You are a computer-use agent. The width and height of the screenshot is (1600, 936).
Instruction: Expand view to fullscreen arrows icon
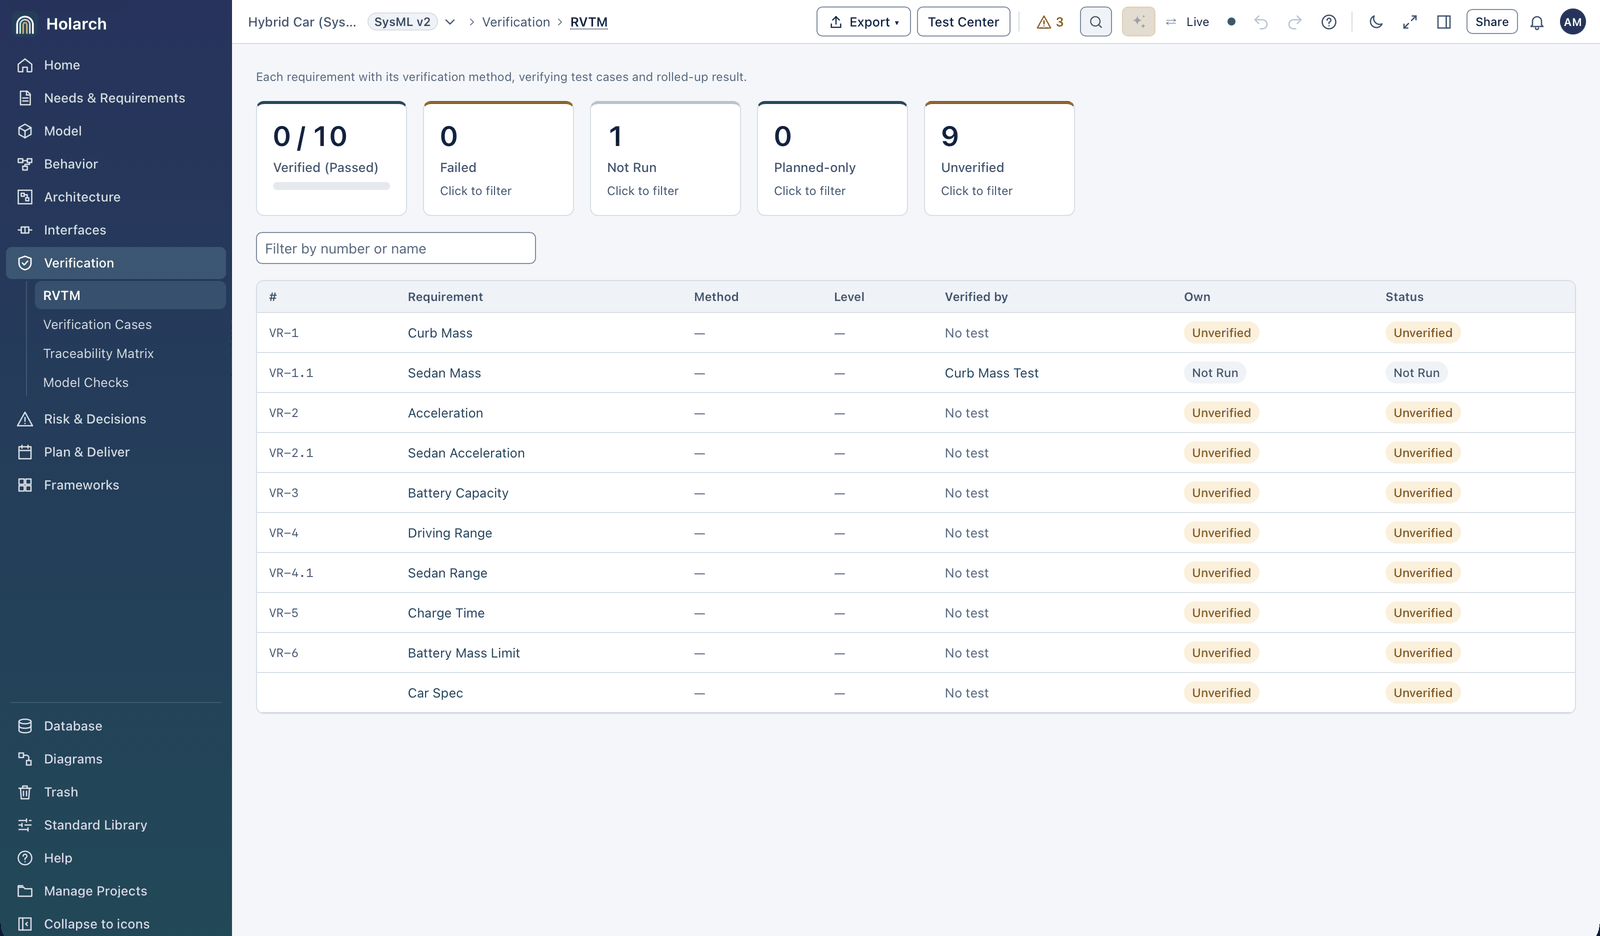coord(1410,22)
